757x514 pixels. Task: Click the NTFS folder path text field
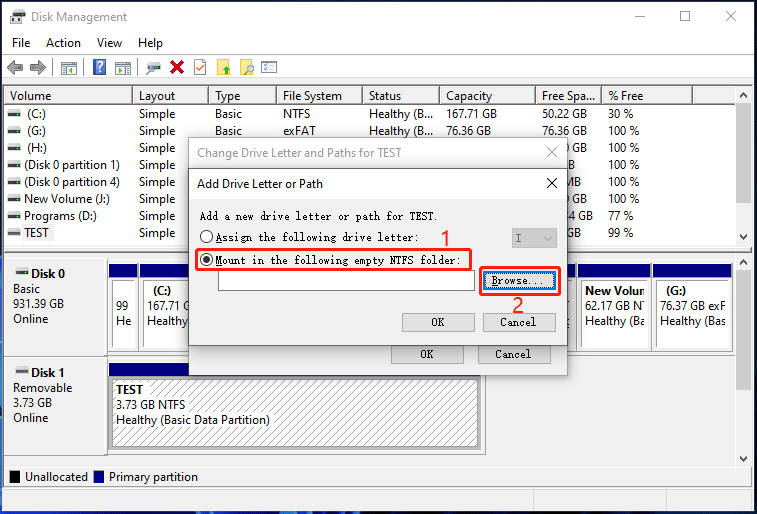pos(346,282)
